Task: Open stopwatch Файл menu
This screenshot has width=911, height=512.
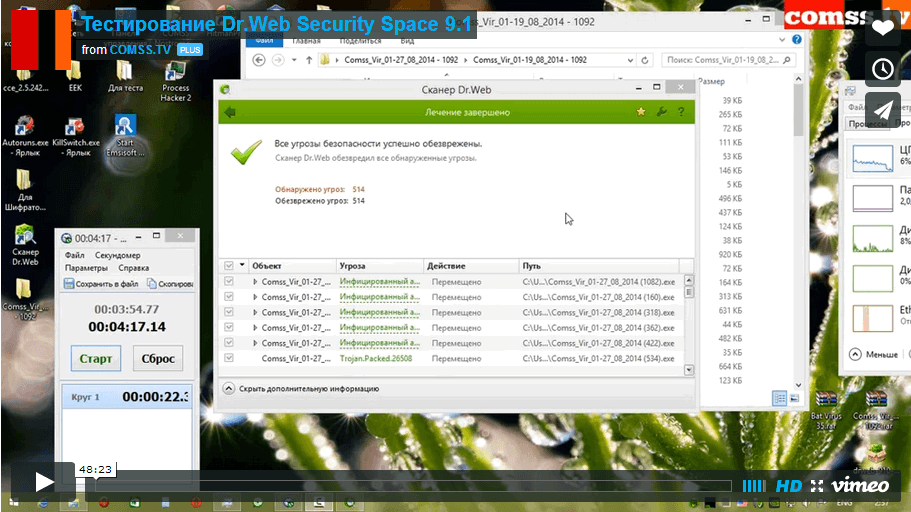Action: (x=74, y=255)
